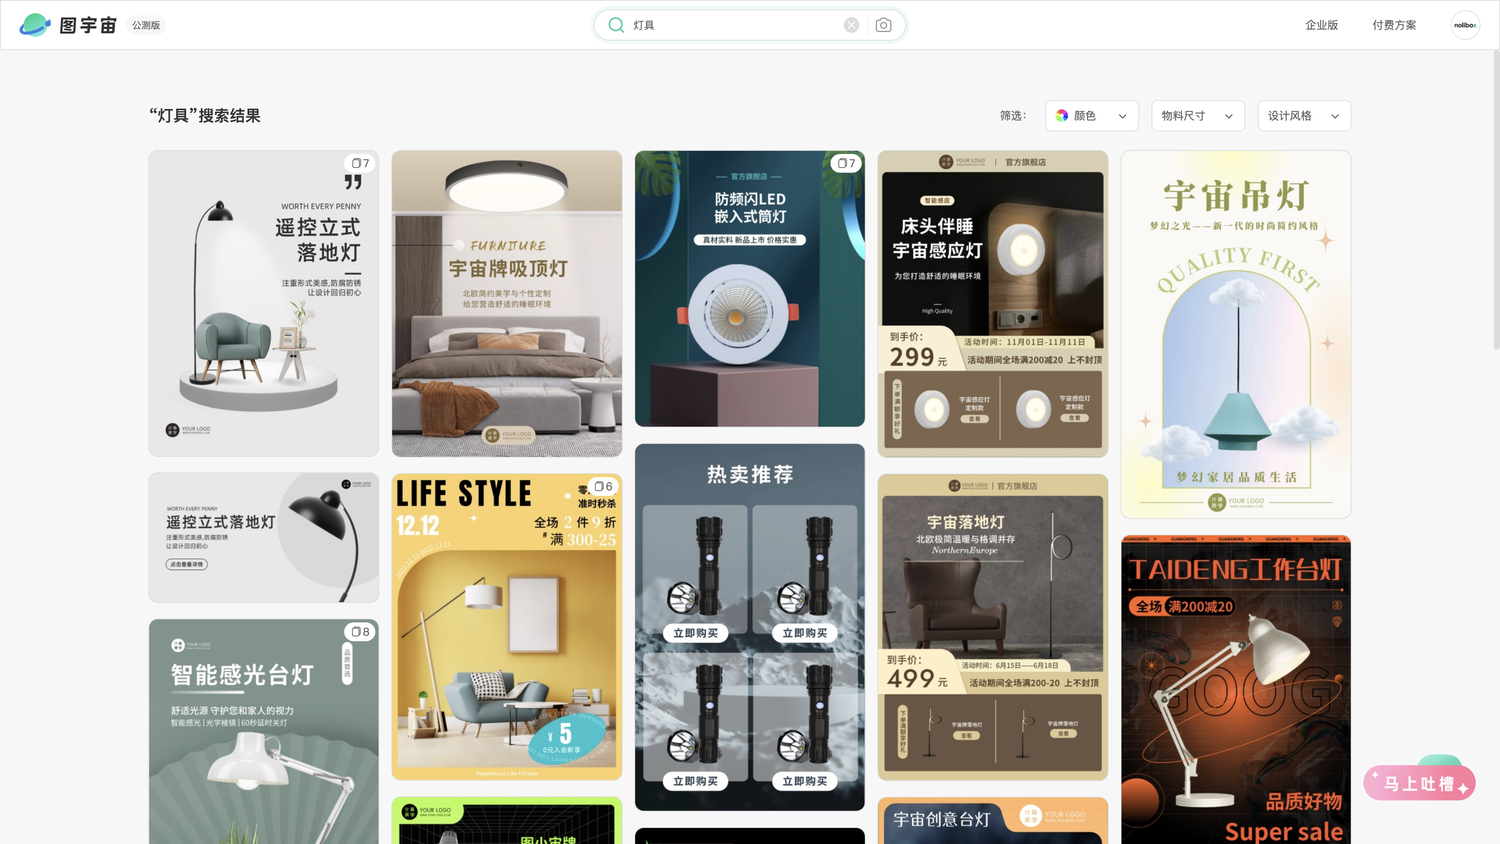This screenshot has width=1500, height=844.
Task: Click the 8-page badge on 智能感光台灯 card
Action: coord(360,632)
